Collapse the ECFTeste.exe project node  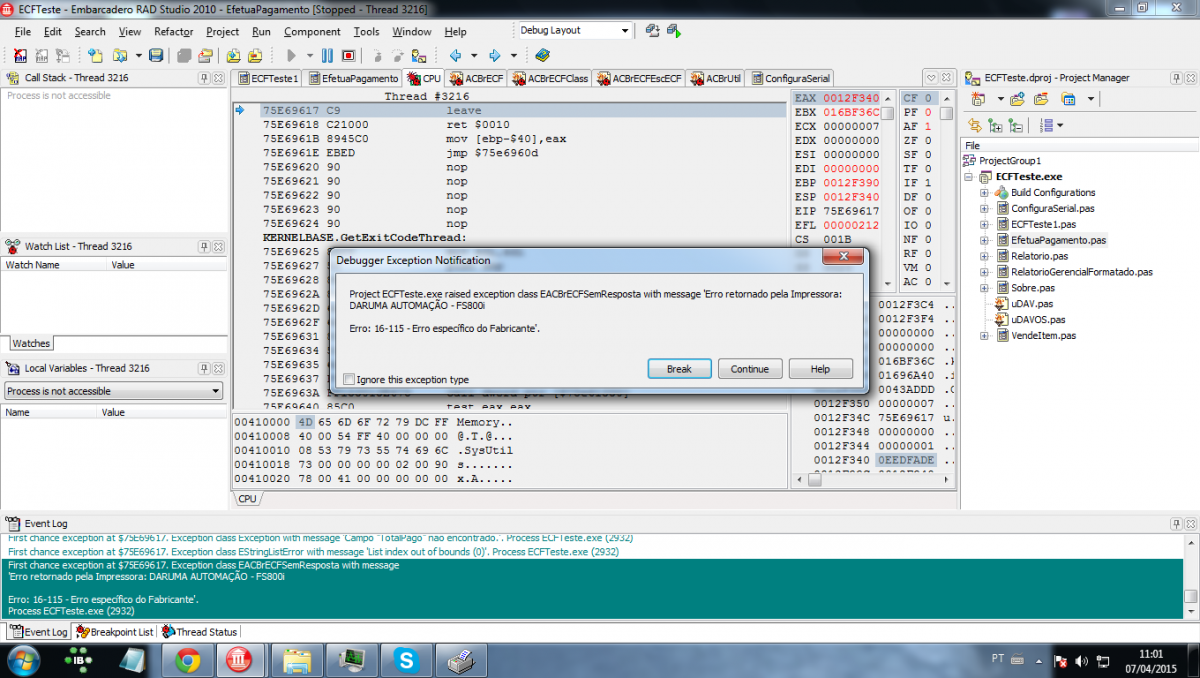[x=968, y=176]
